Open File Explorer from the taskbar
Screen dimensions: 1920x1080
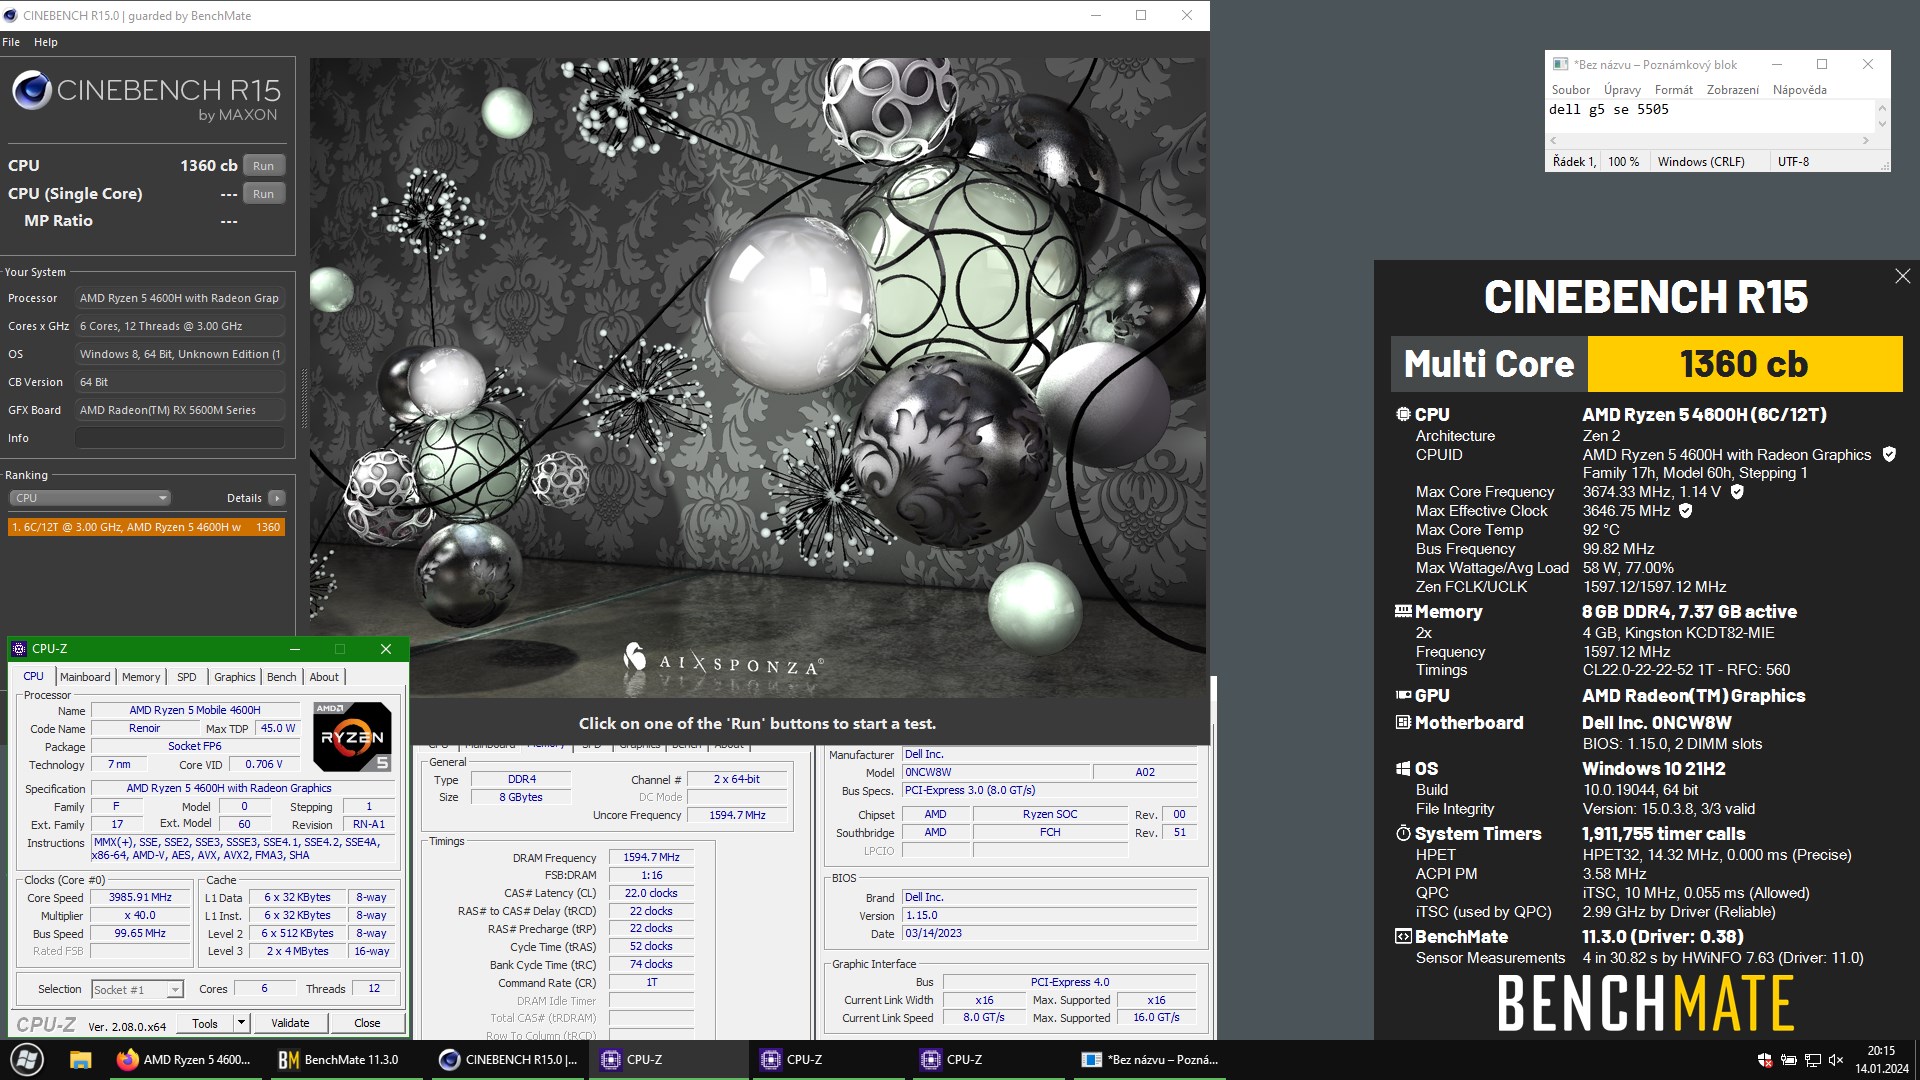[81, 1060]
